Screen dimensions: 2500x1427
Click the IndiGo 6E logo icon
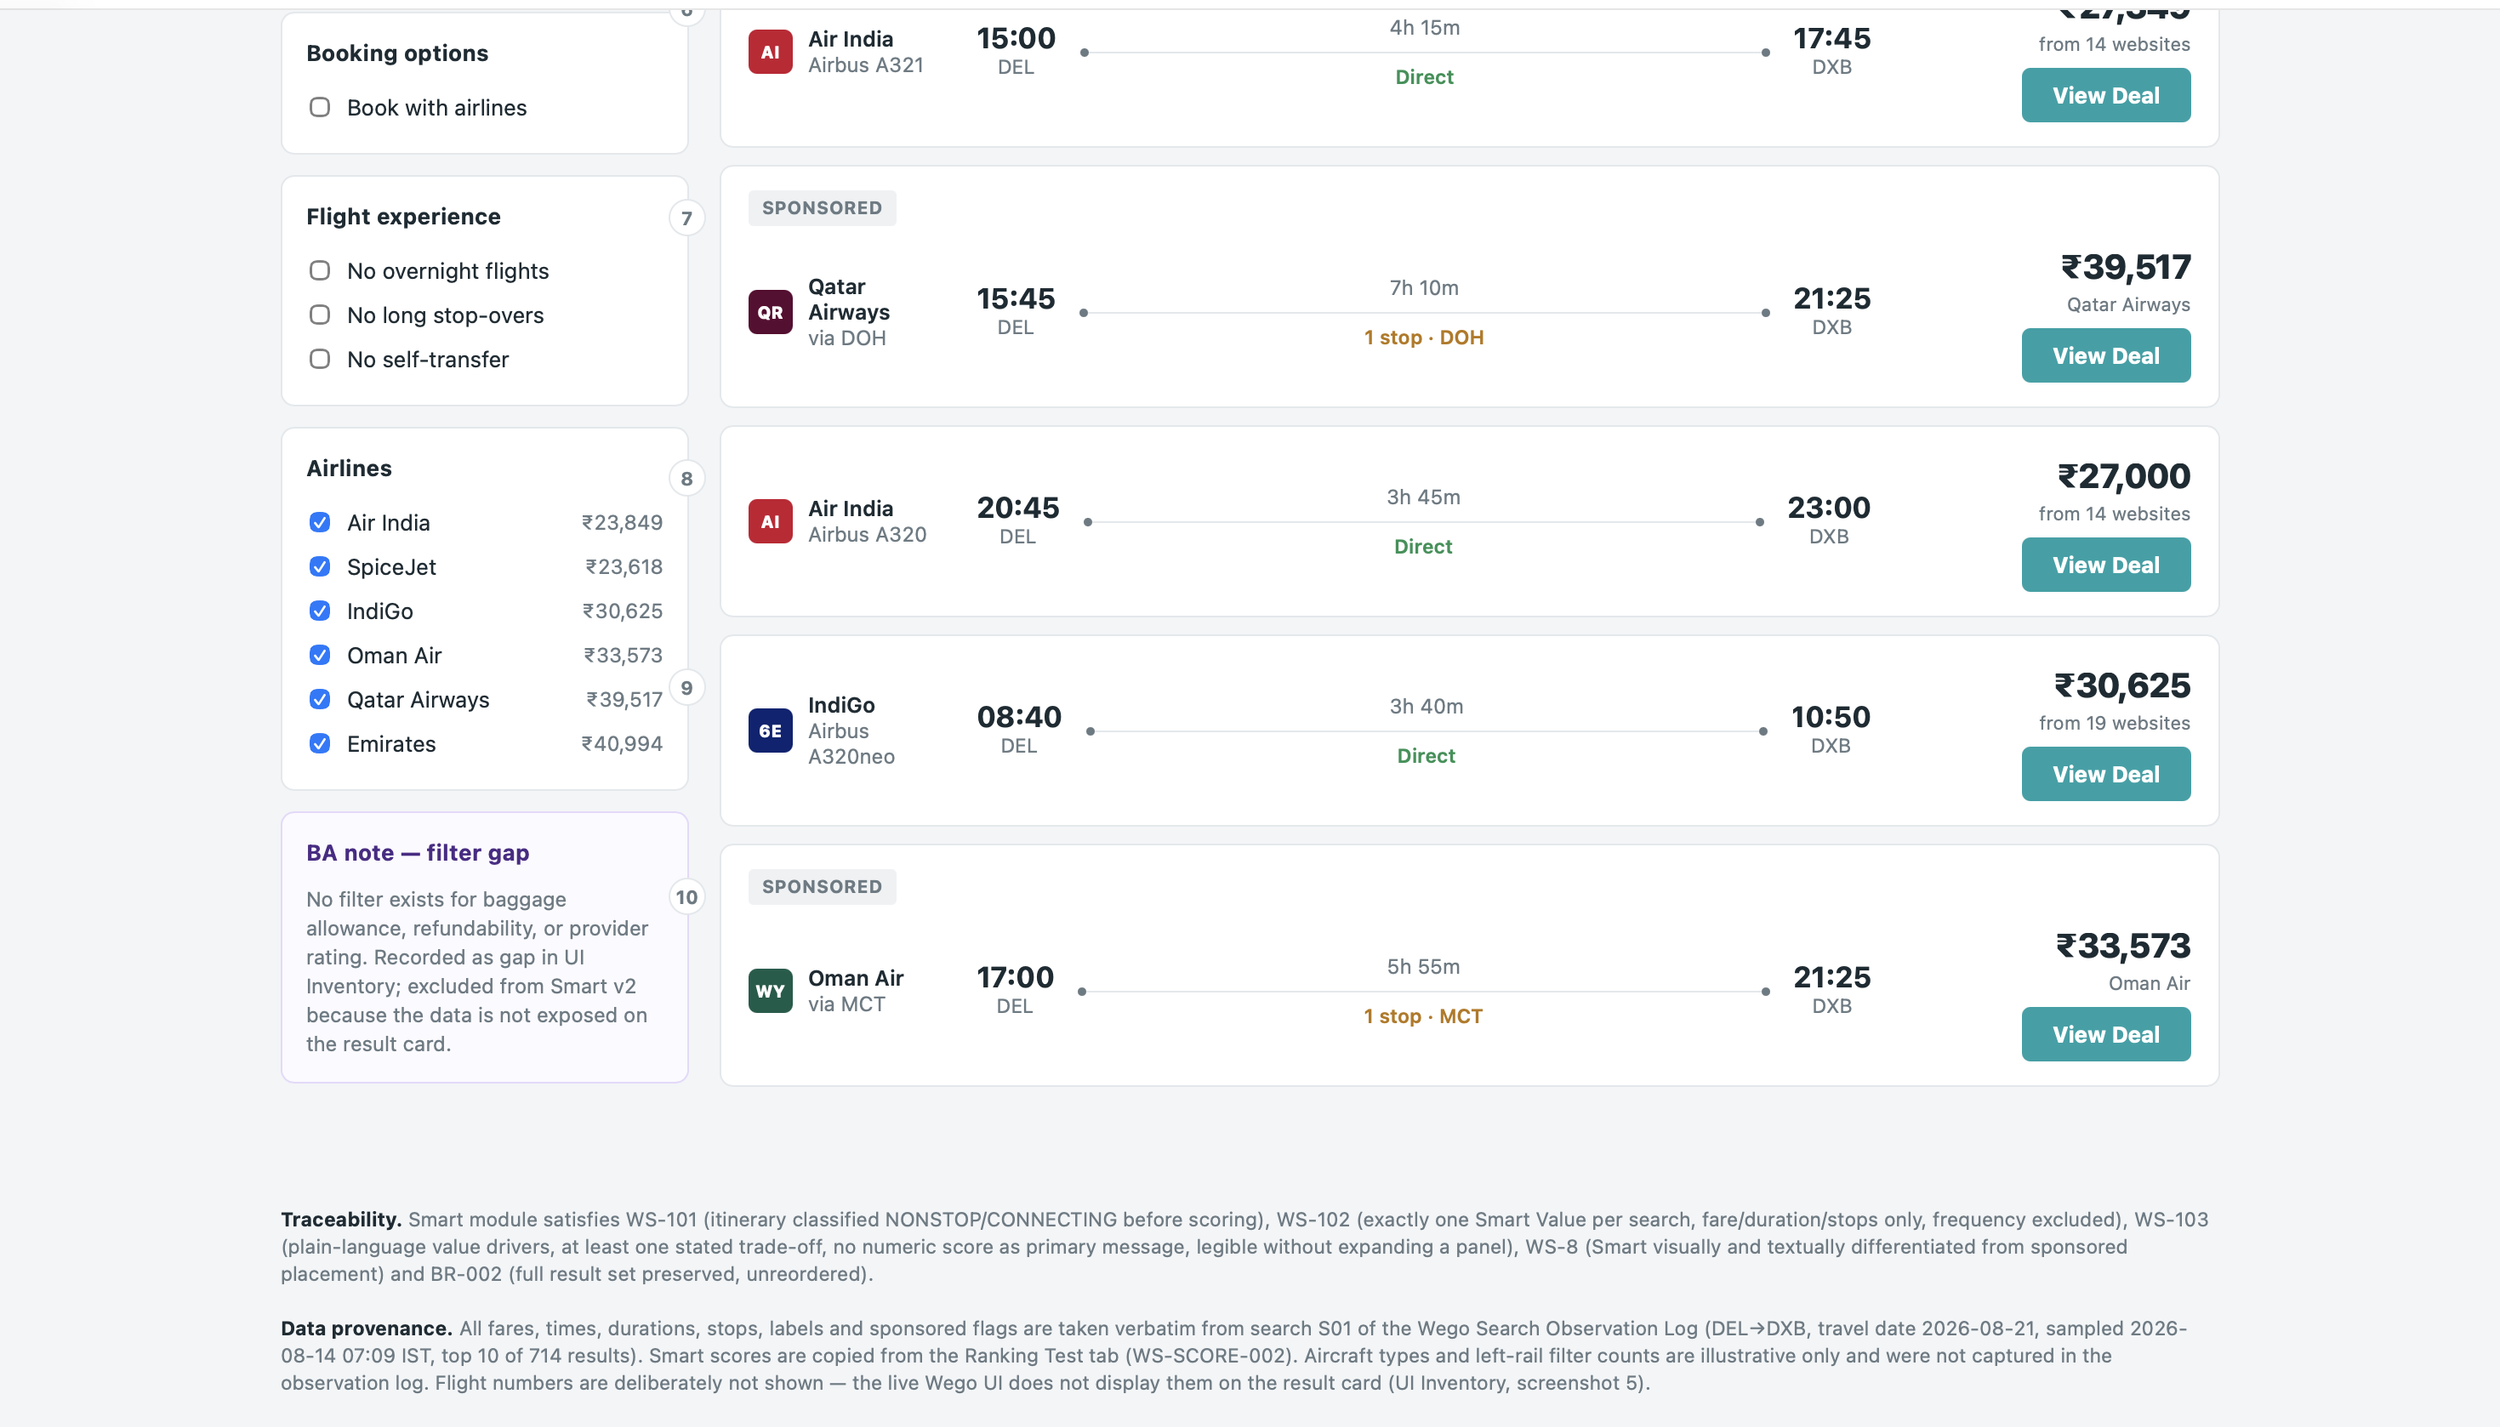coord(770,730)
